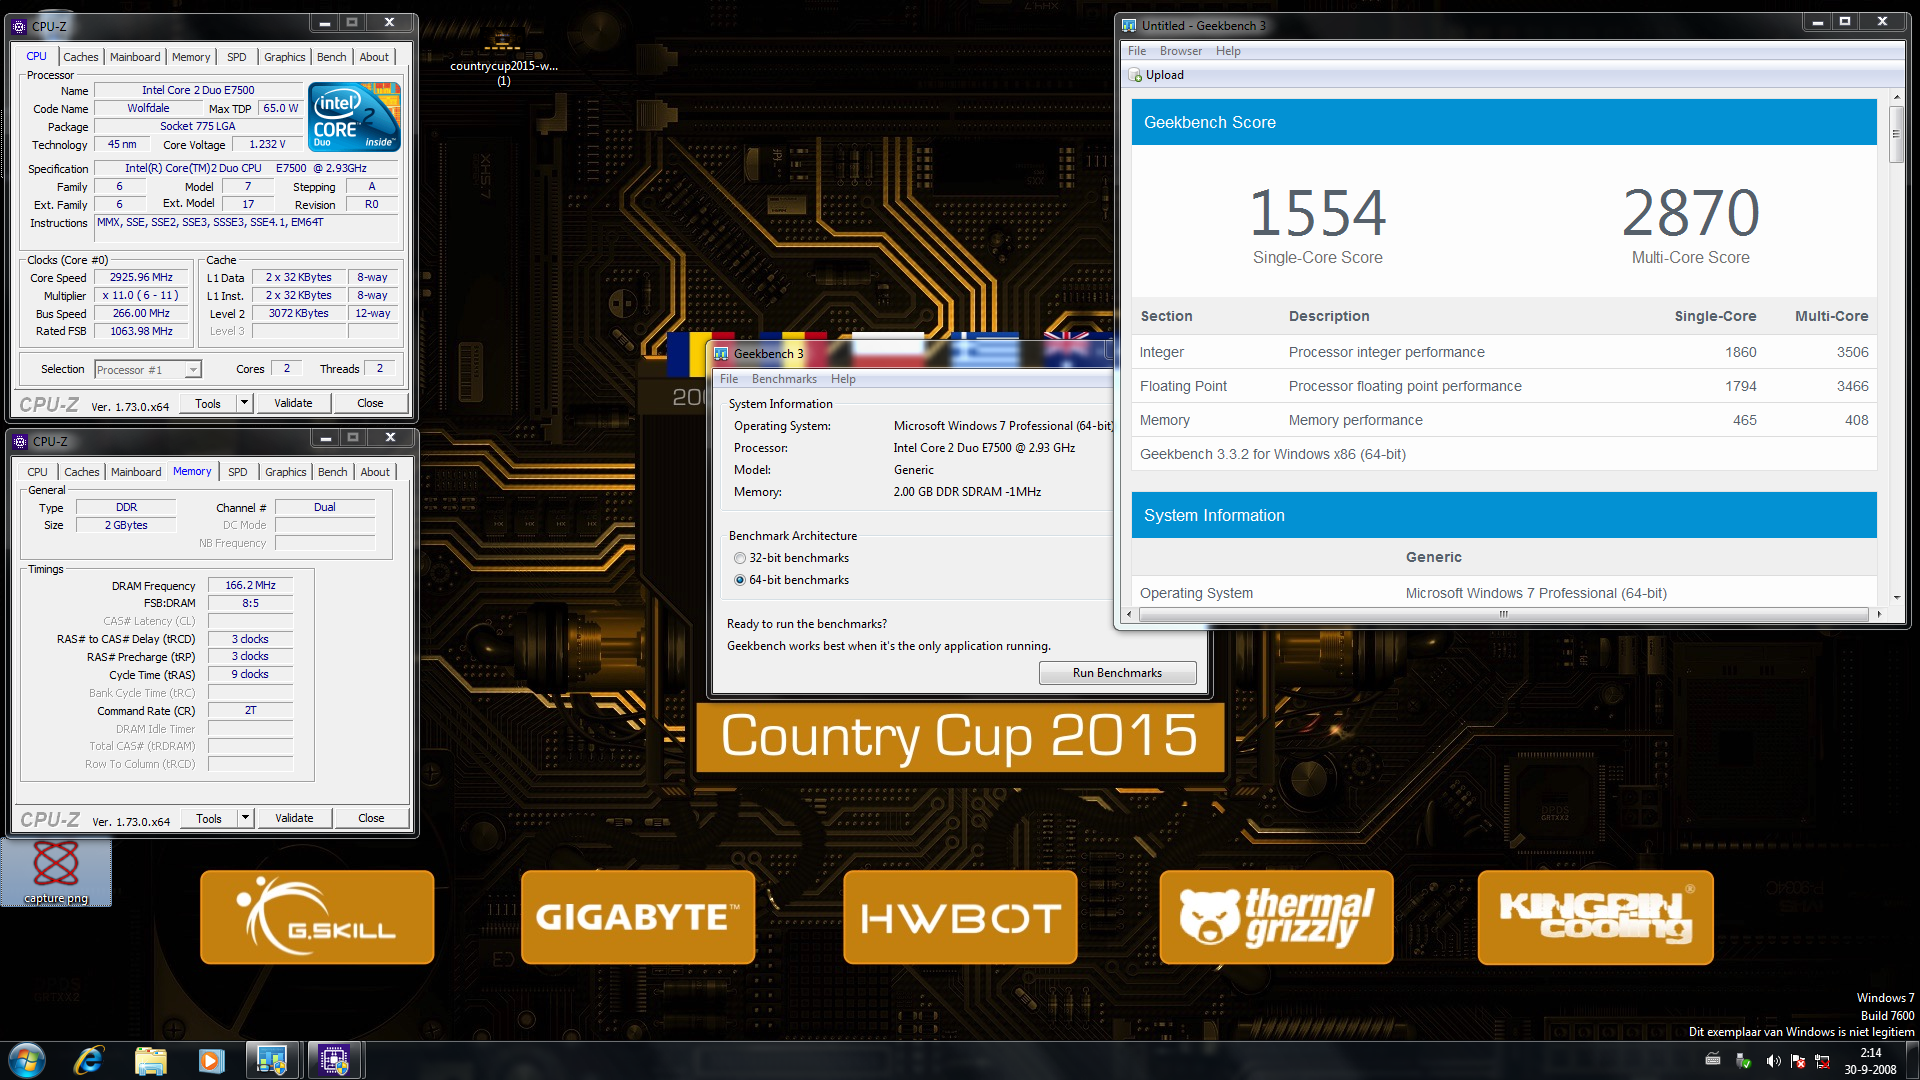Click Validate in bottom CPU-Z window
The height and width of the screenshot is (1080, 1920).
pos(294,818)
